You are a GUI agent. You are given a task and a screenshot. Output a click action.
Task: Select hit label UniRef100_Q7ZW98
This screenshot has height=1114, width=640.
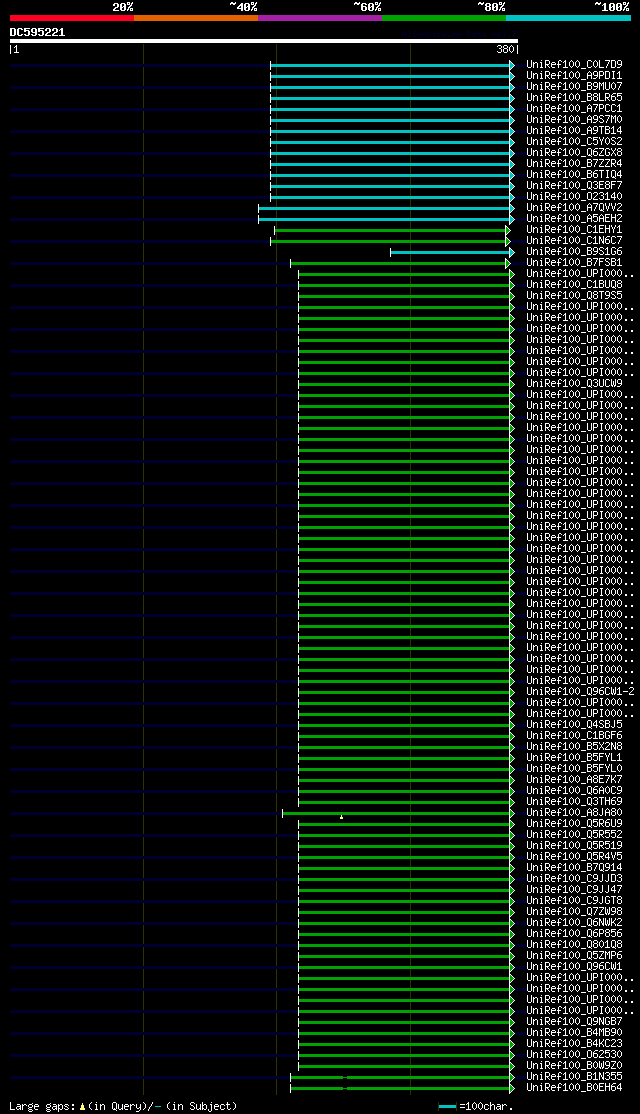click(x=575, y=912)
